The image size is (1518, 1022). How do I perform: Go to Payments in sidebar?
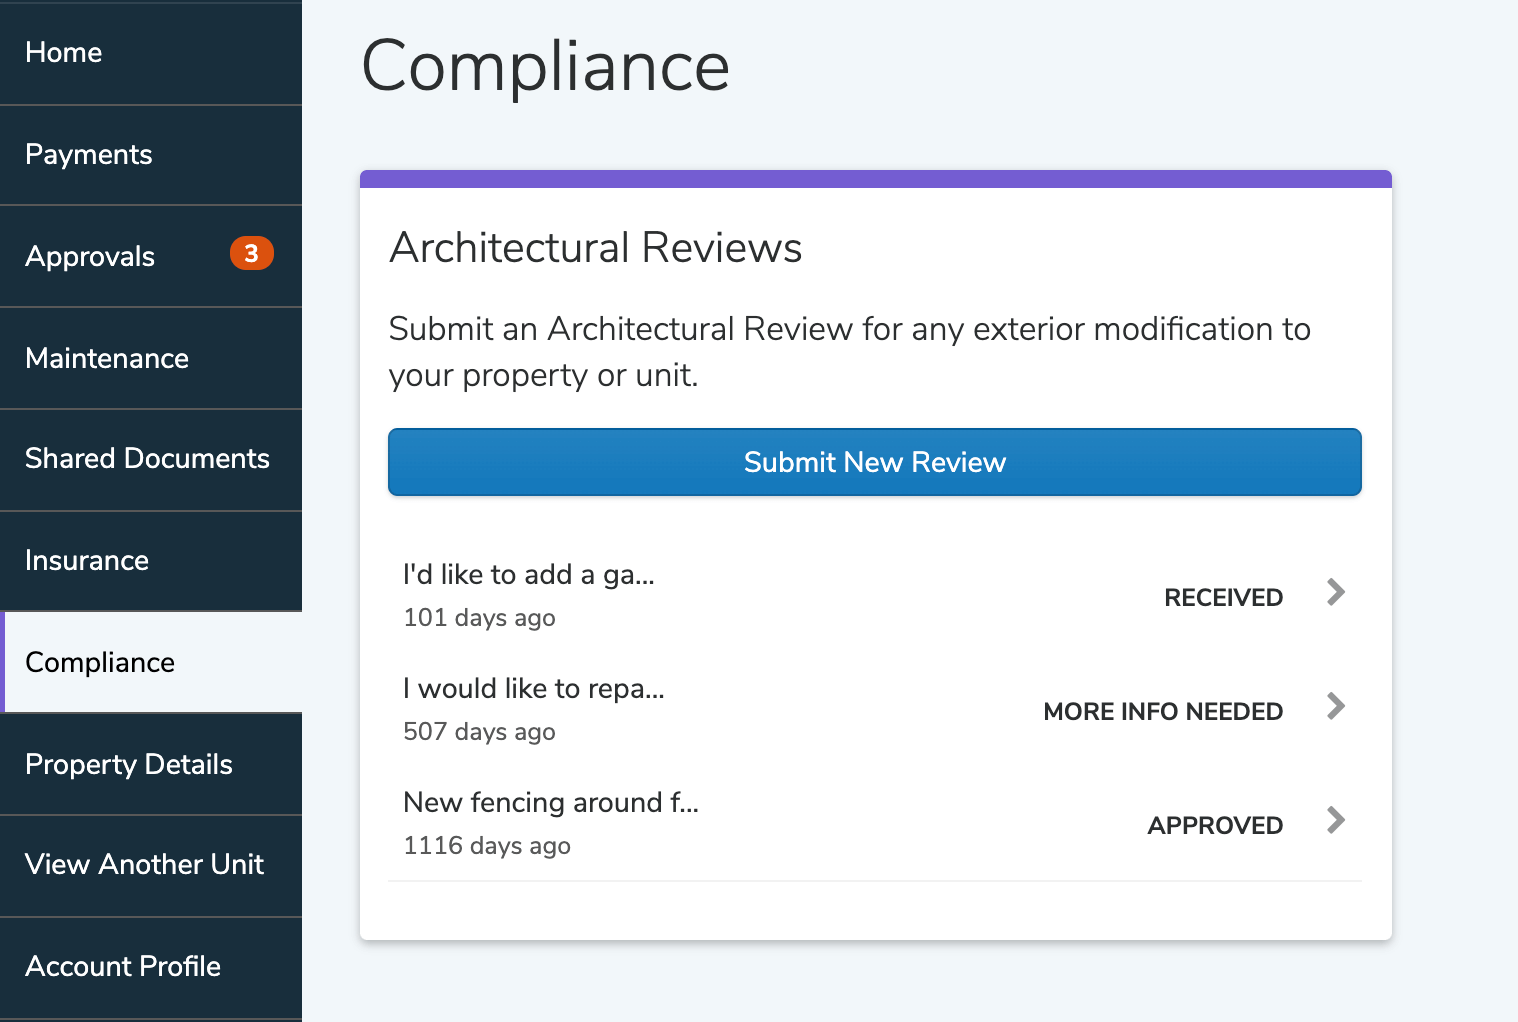[x=89, y=155]
